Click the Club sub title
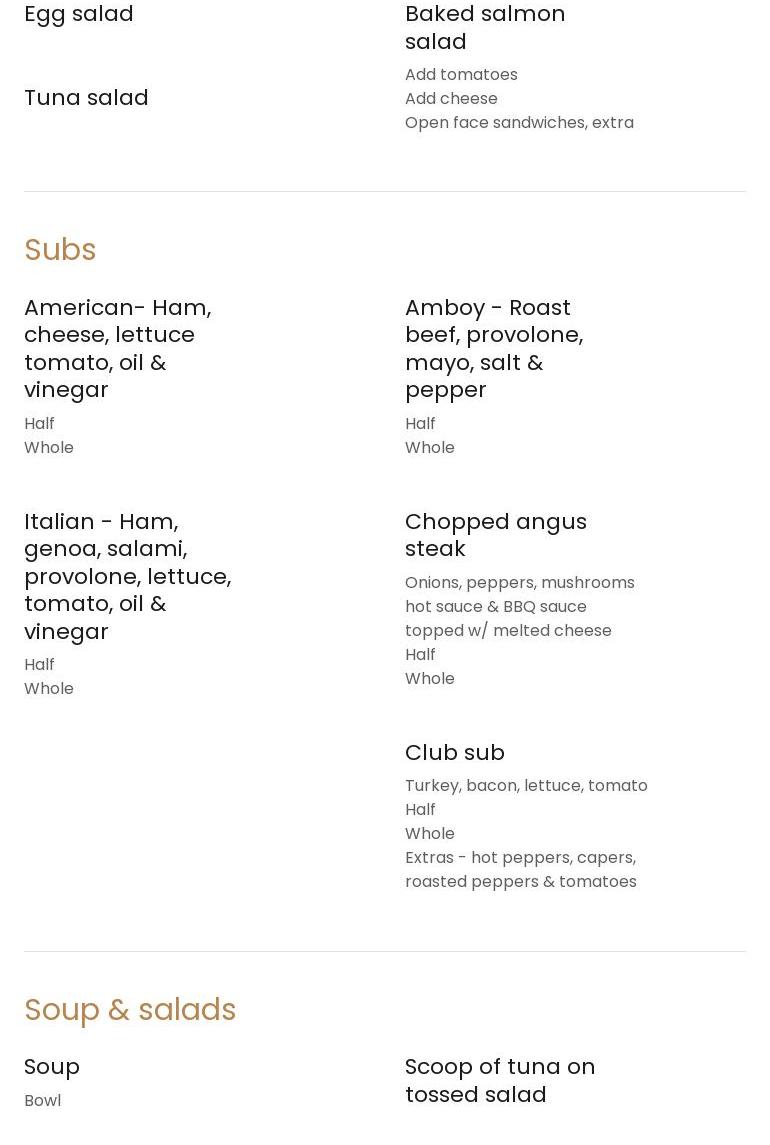This screenshot has height=1145, width=770. click(x=454, y=752)
